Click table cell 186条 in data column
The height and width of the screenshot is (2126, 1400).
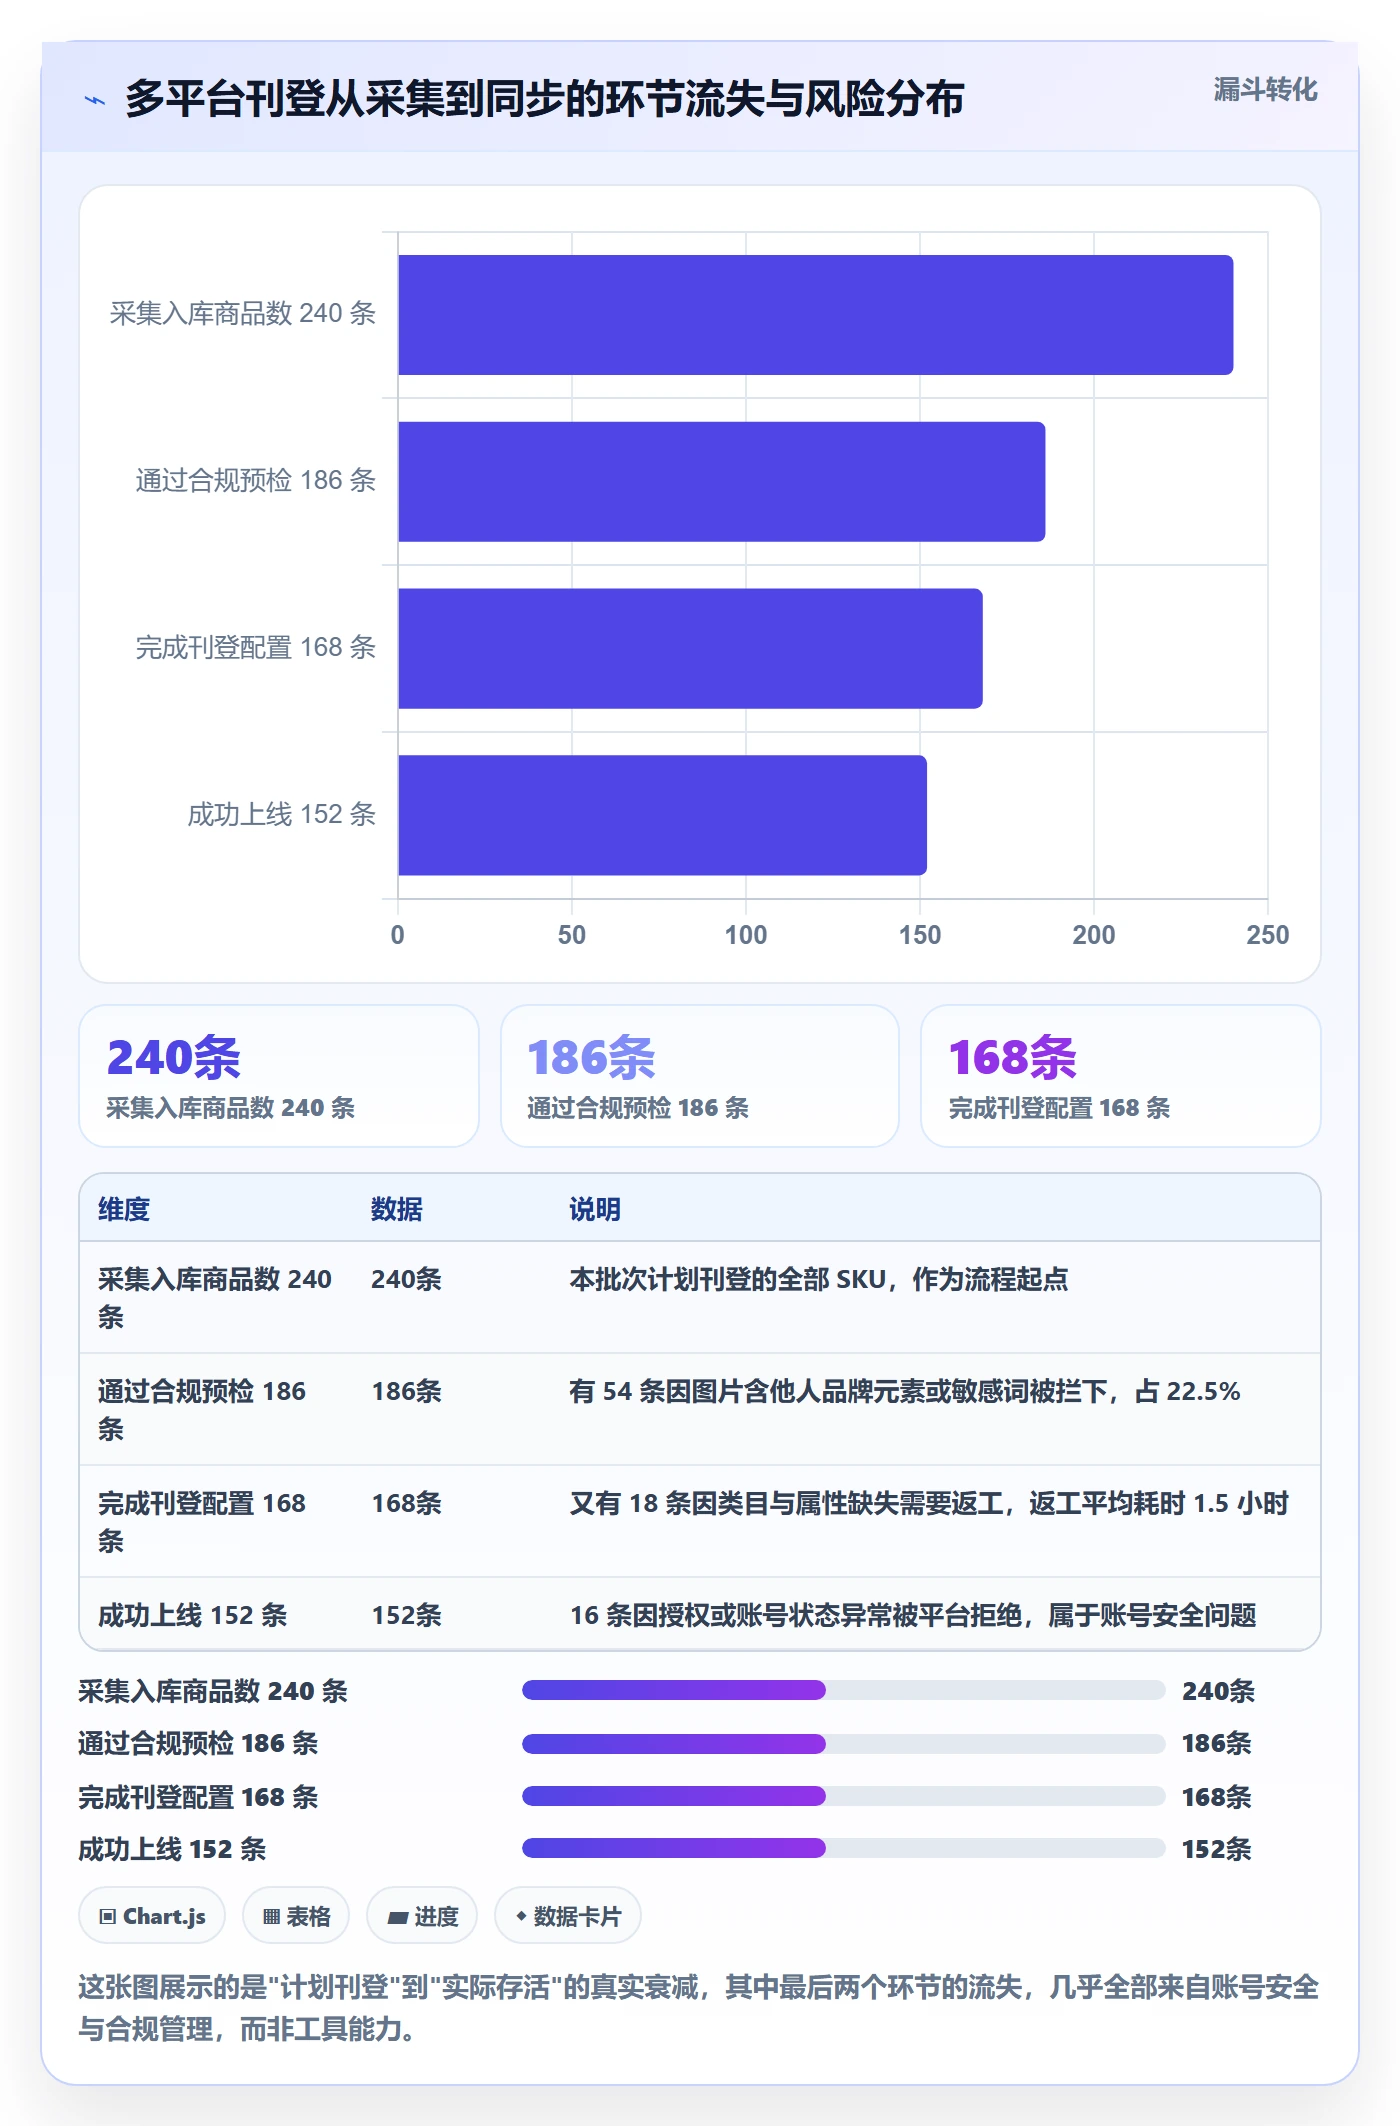406,1391
